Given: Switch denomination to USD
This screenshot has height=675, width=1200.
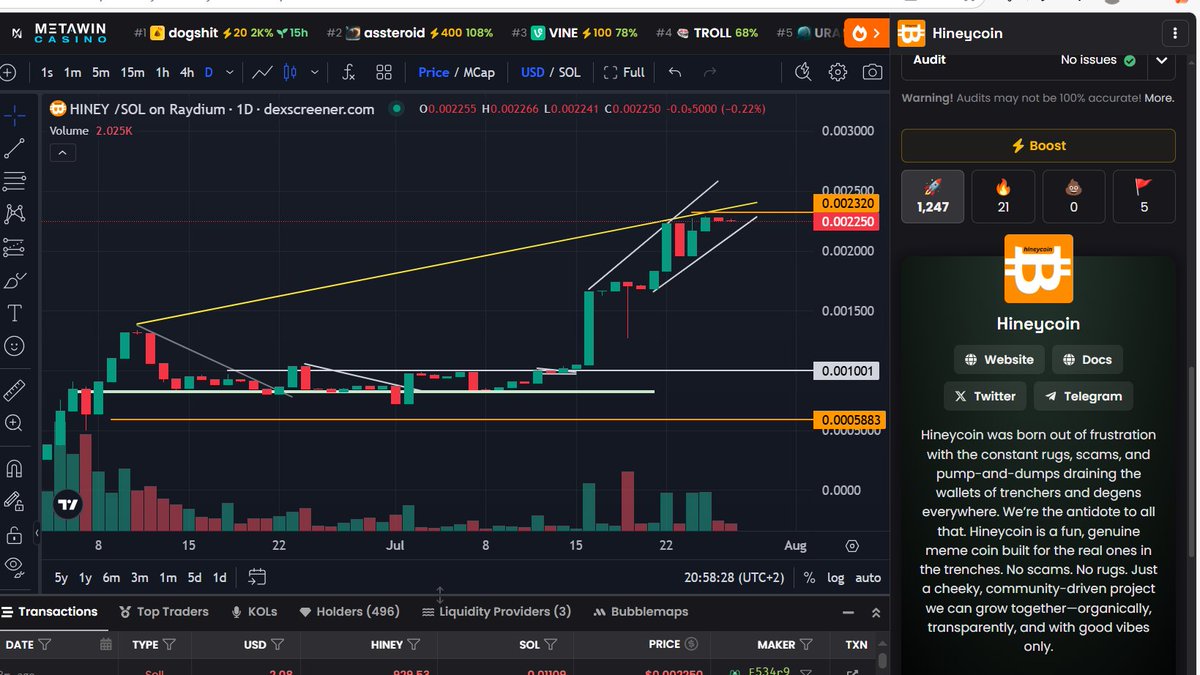Looking at the screenshot, I should coord(533,72).
